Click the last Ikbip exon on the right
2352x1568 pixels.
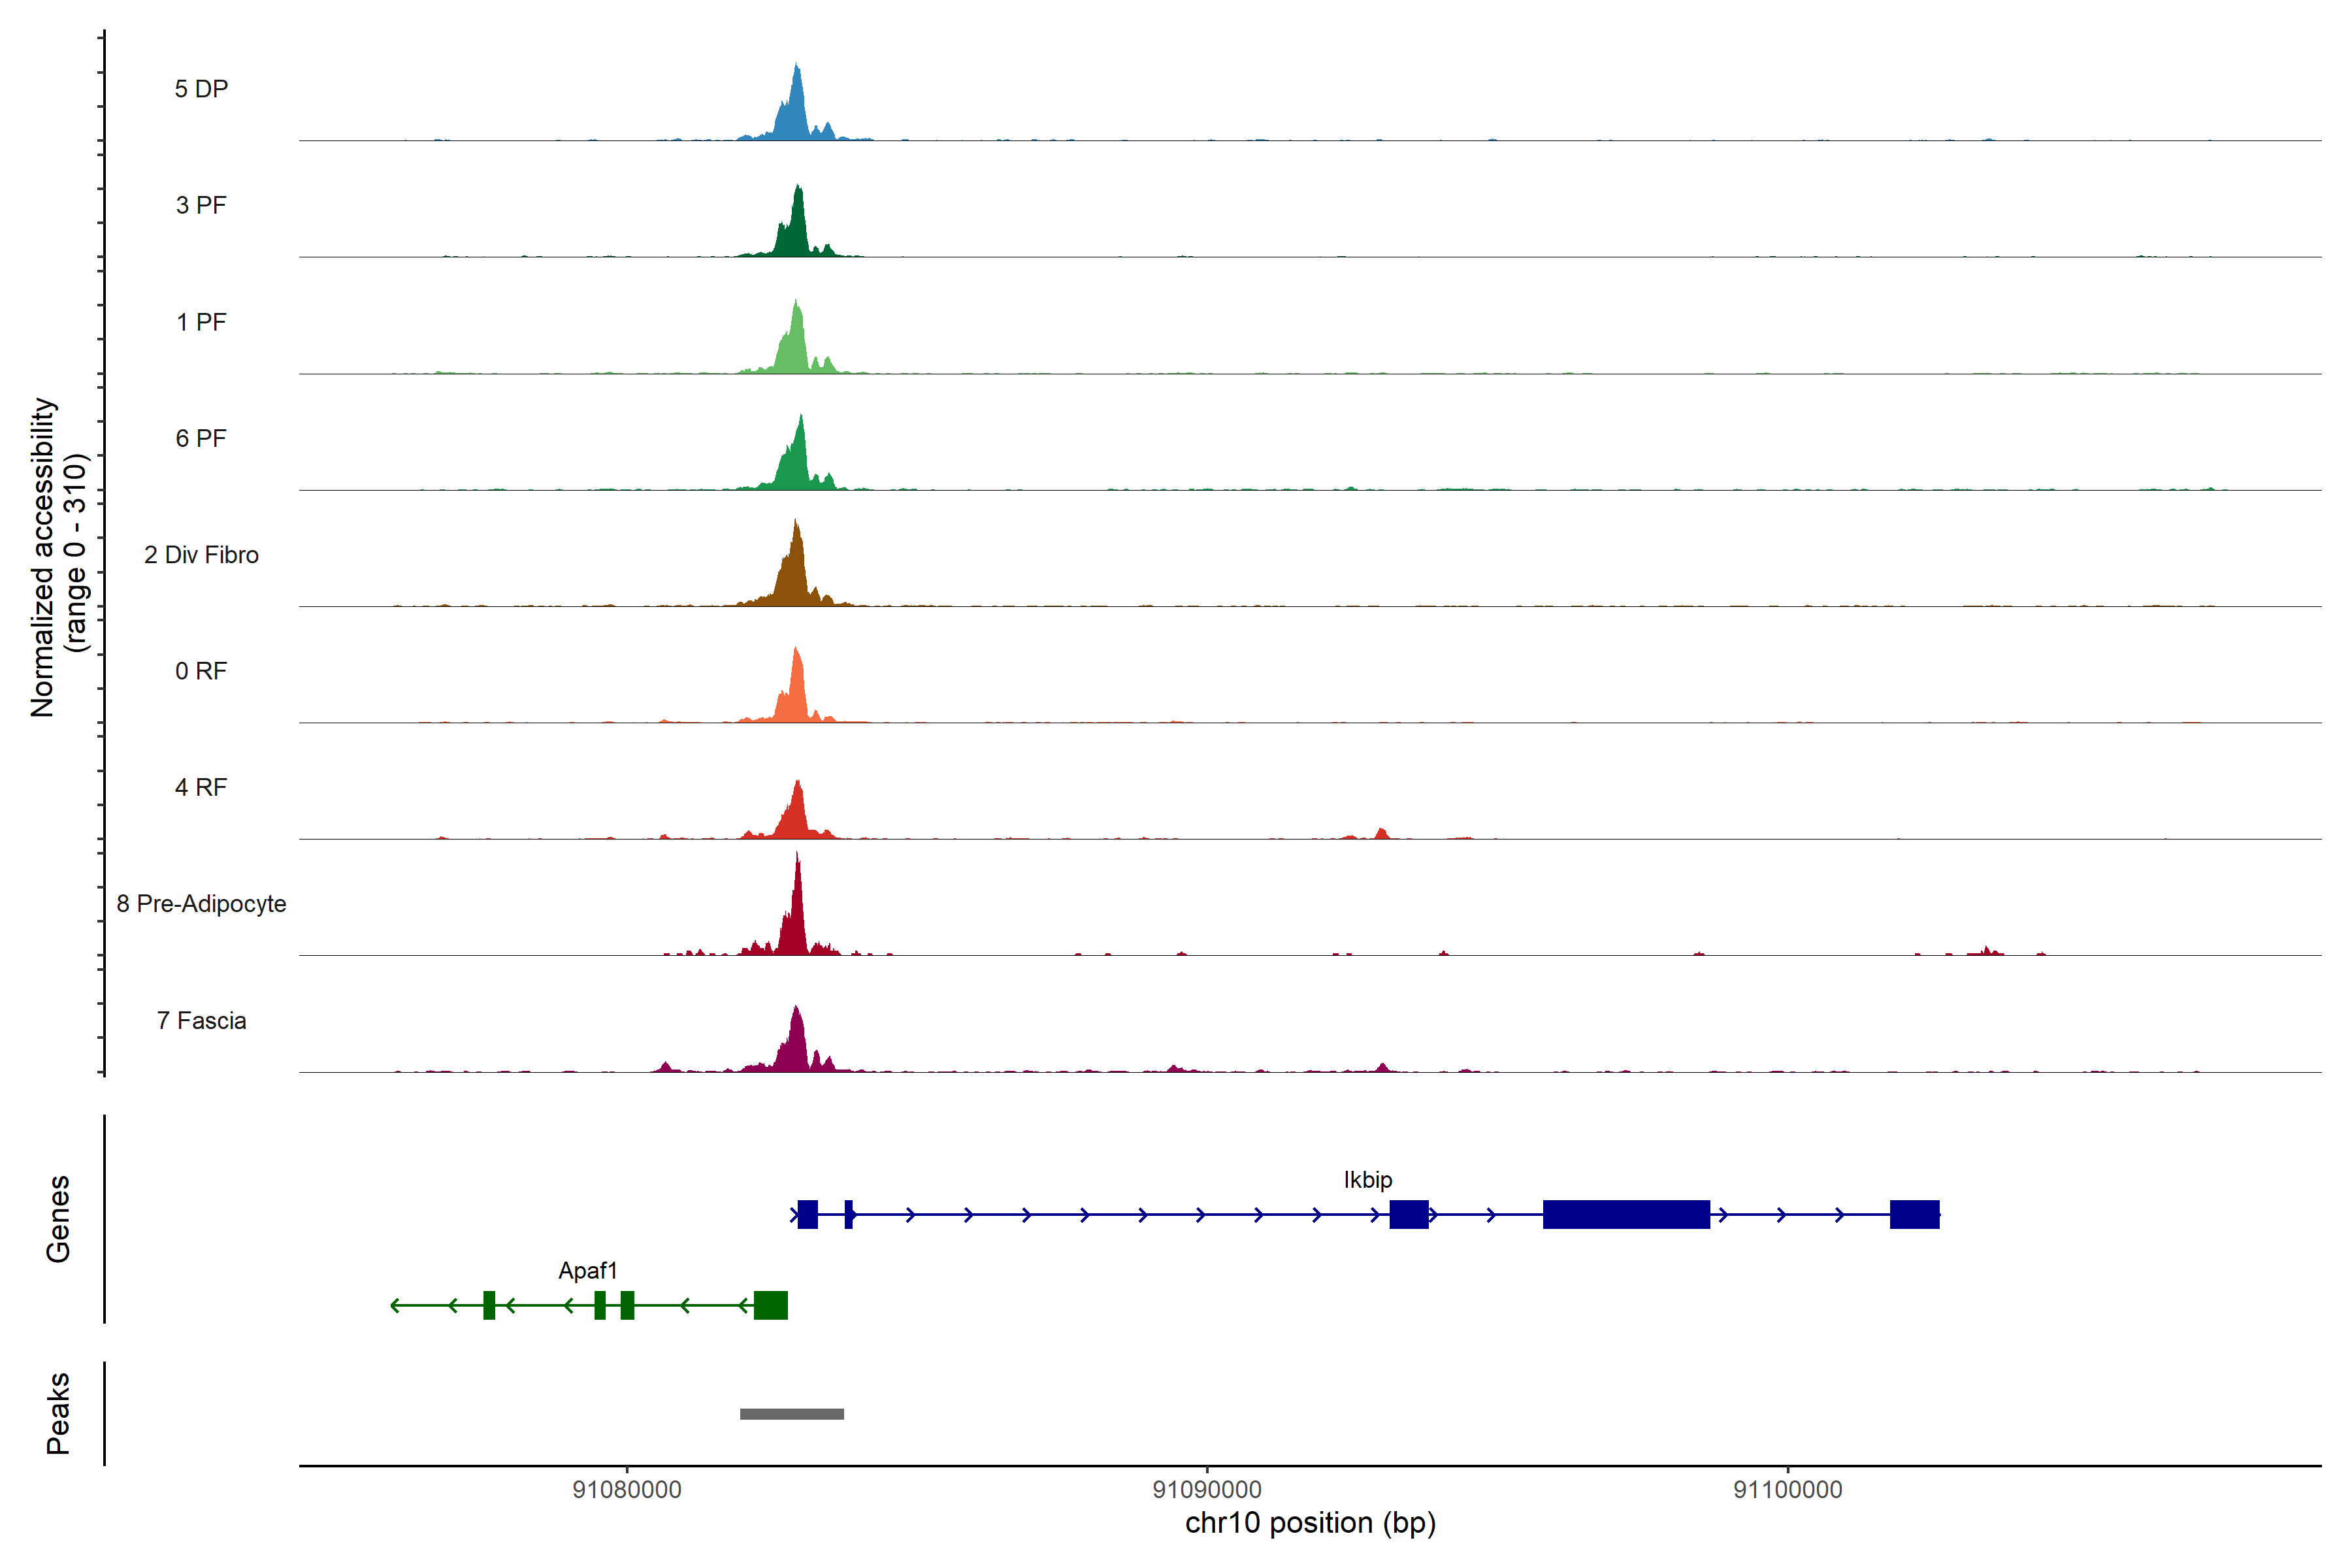click(1914, 1214)
